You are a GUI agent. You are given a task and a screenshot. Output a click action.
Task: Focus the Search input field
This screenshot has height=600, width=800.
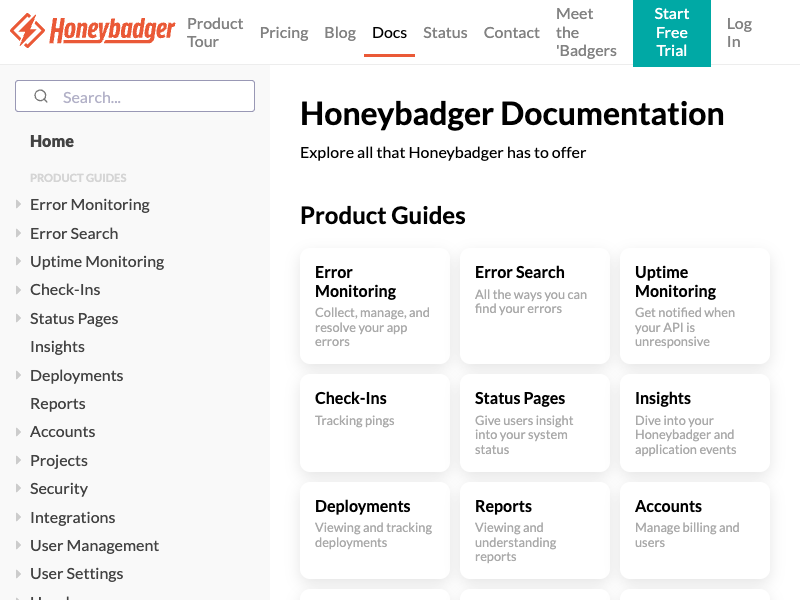135,96
